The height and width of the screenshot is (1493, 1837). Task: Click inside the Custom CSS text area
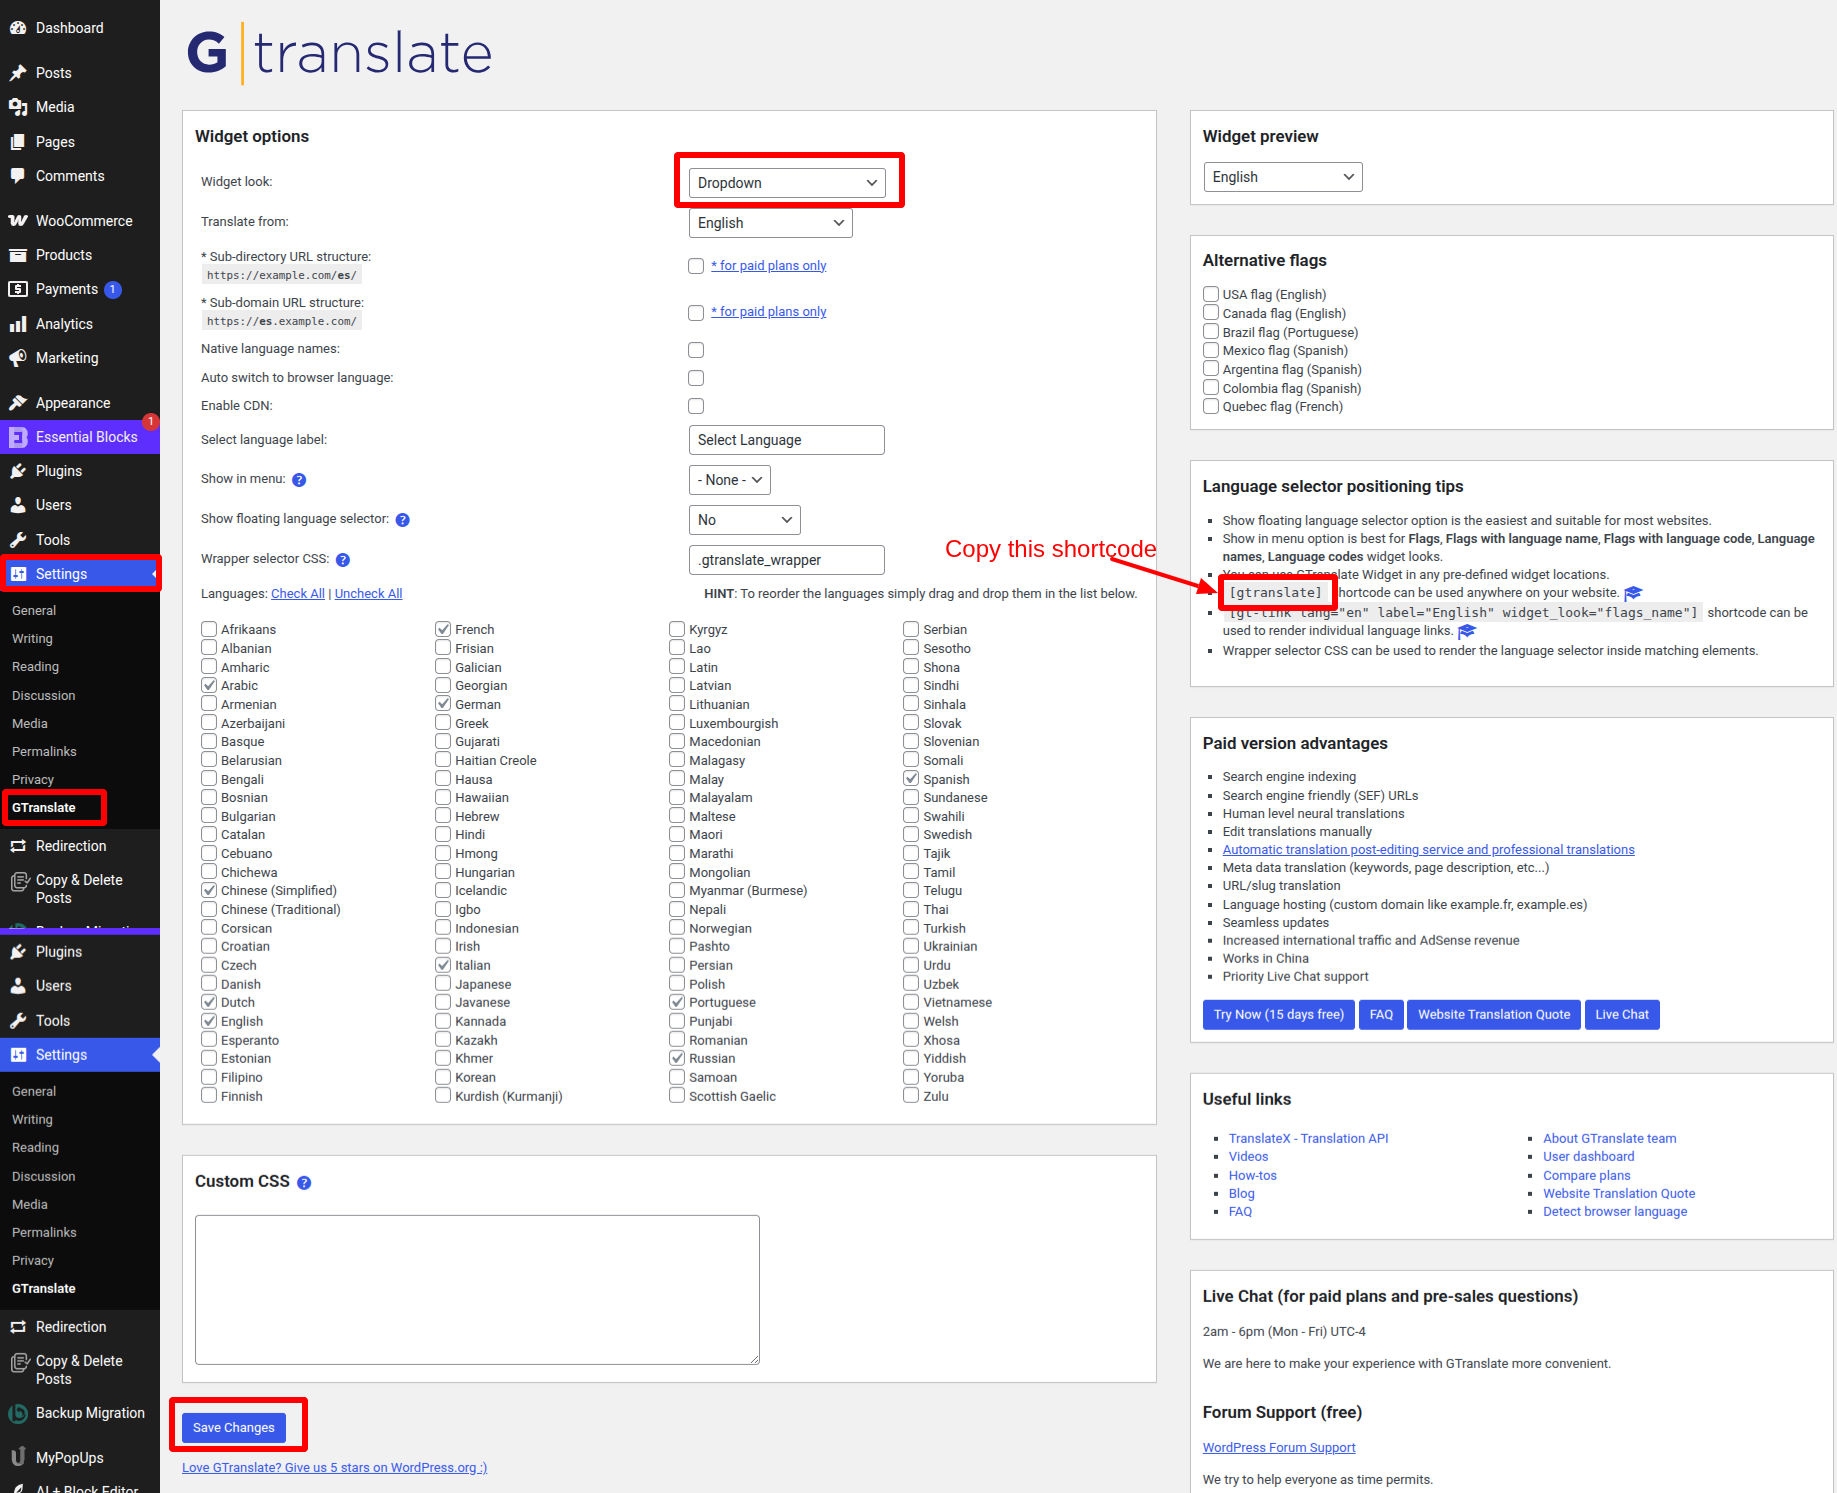pyautogui.click(x=477, y=1289)
